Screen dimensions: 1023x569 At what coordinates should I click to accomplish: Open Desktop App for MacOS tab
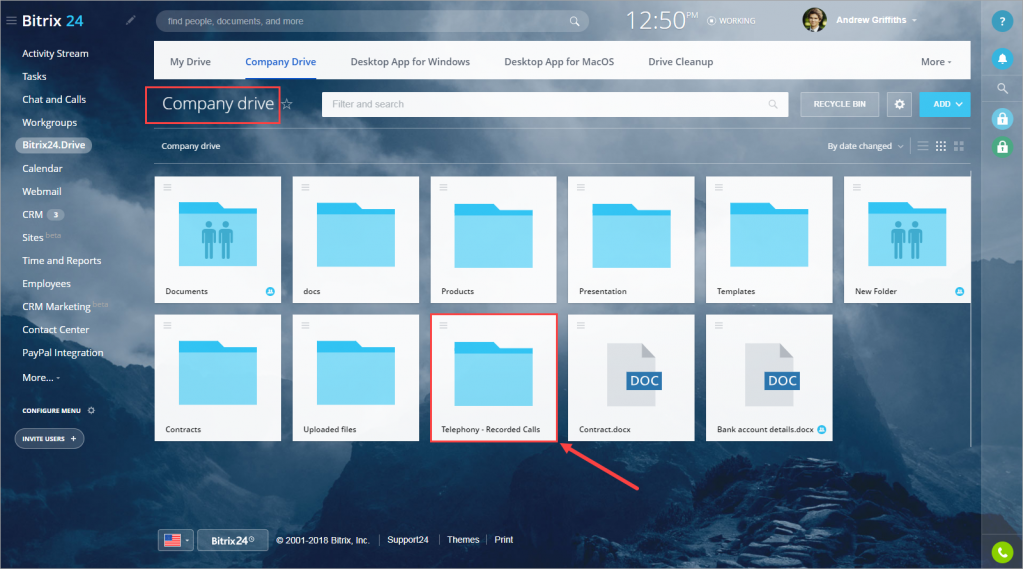[x=559, y=61]
